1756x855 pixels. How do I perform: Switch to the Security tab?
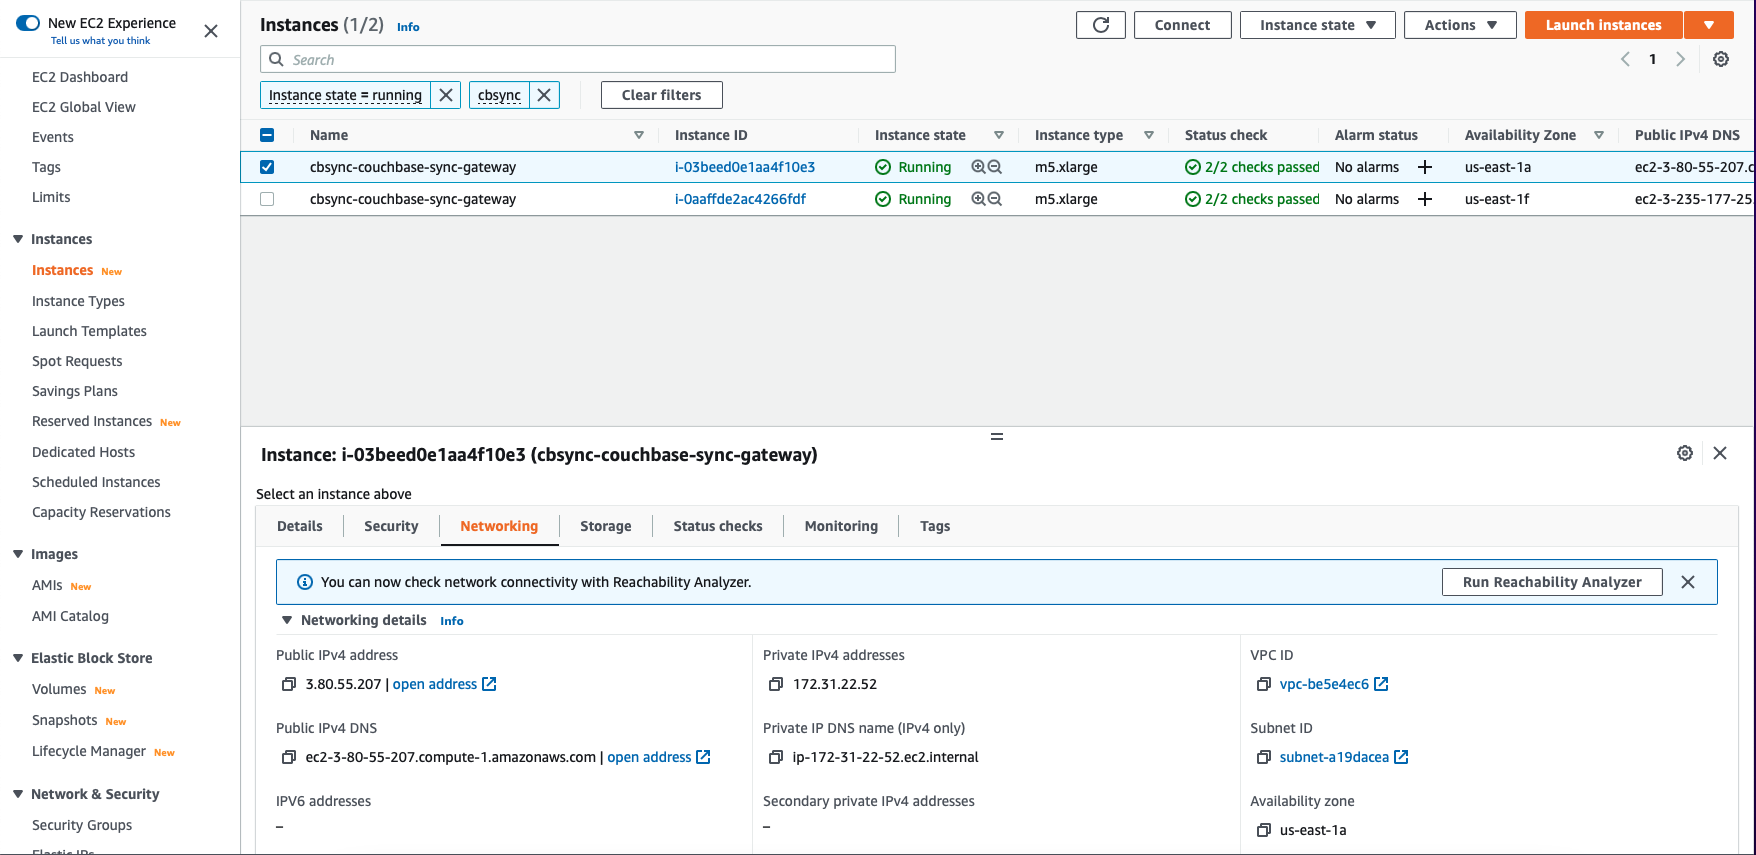(x=391, y=526)
